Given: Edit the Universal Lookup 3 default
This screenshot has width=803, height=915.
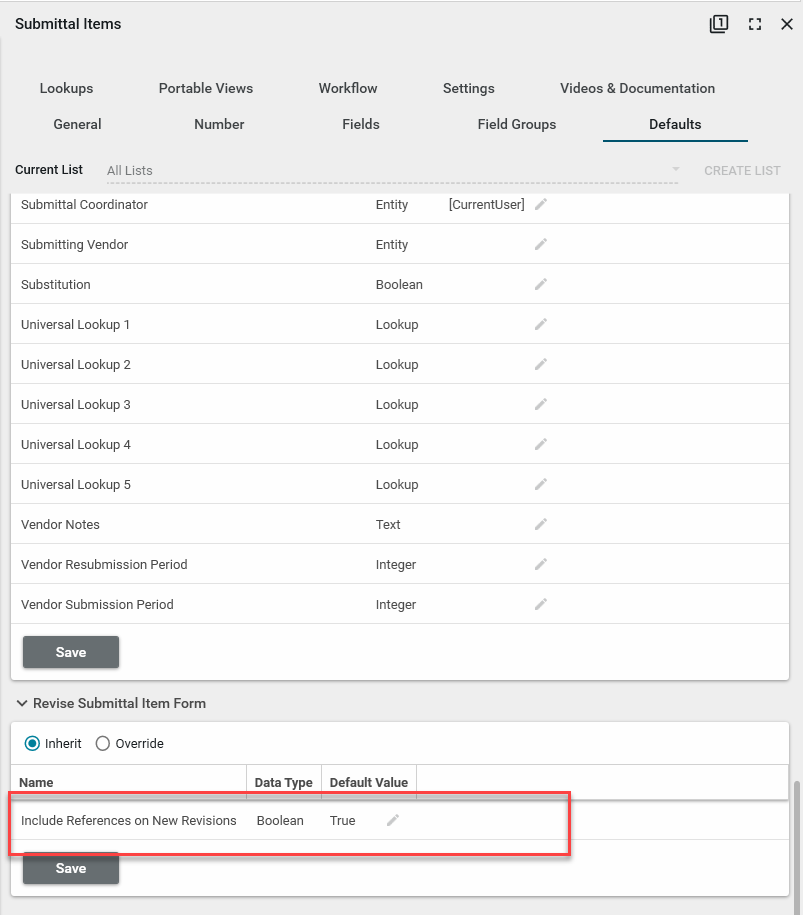Looking at the screenshot, I should 541,404.
